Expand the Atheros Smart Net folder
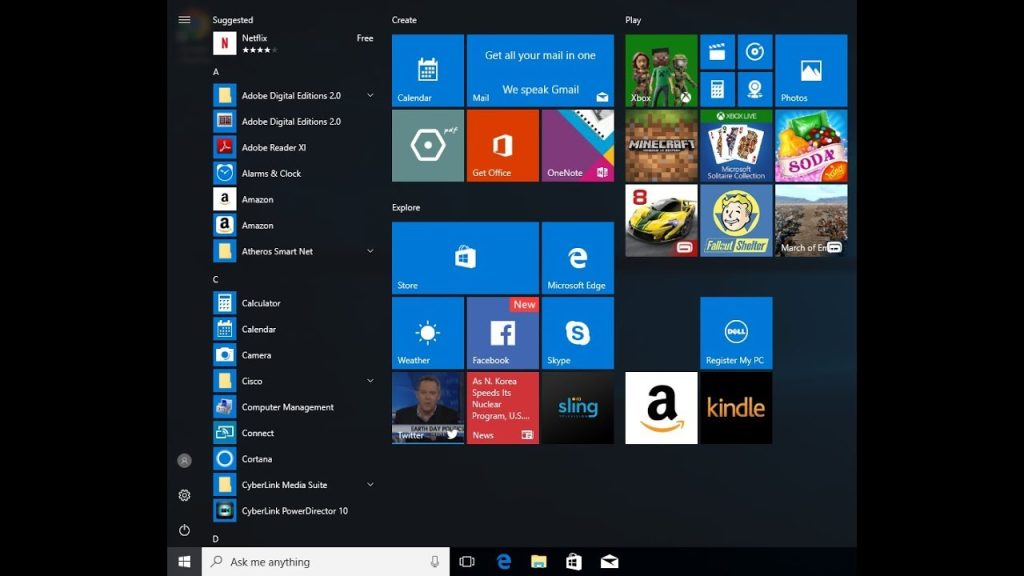The image size is (1024, 576). point(370,251)
